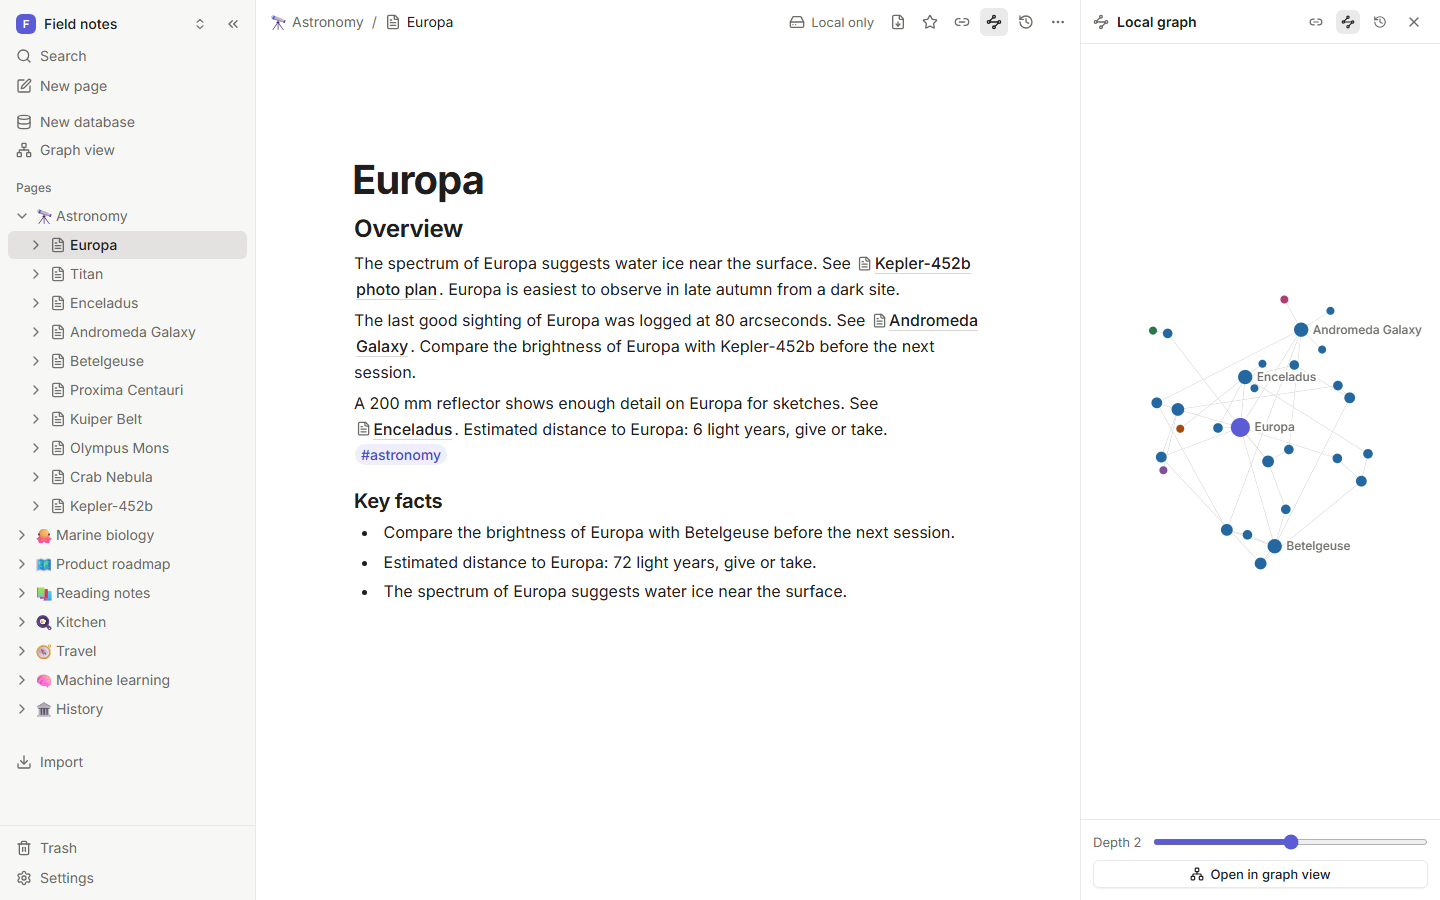The width and height of the screenshot is (1440, 900).
Task: Collapse the Astronomy section in page tree
Action: tap(22, 216)
